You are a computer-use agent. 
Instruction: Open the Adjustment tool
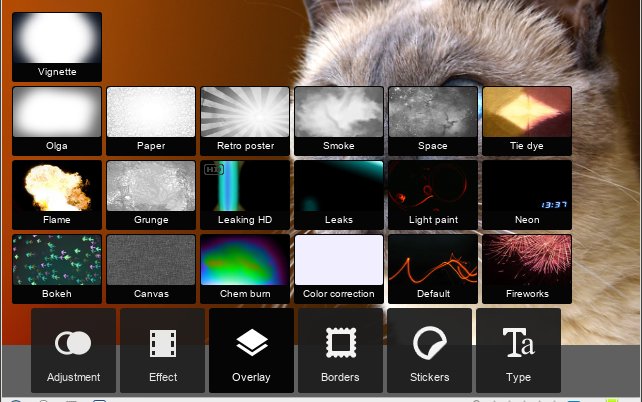(x=73, y=350)
